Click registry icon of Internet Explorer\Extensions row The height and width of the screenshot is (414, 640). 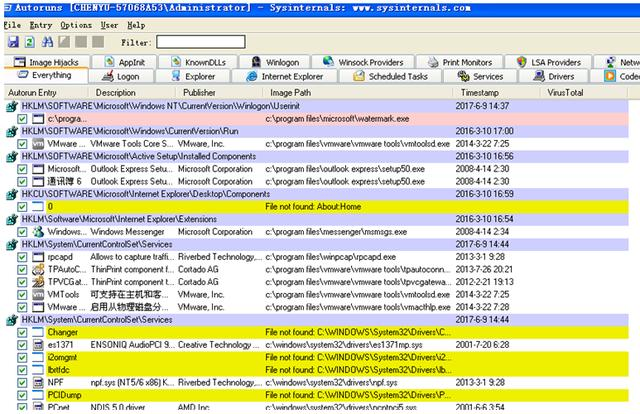coord(11,220)
